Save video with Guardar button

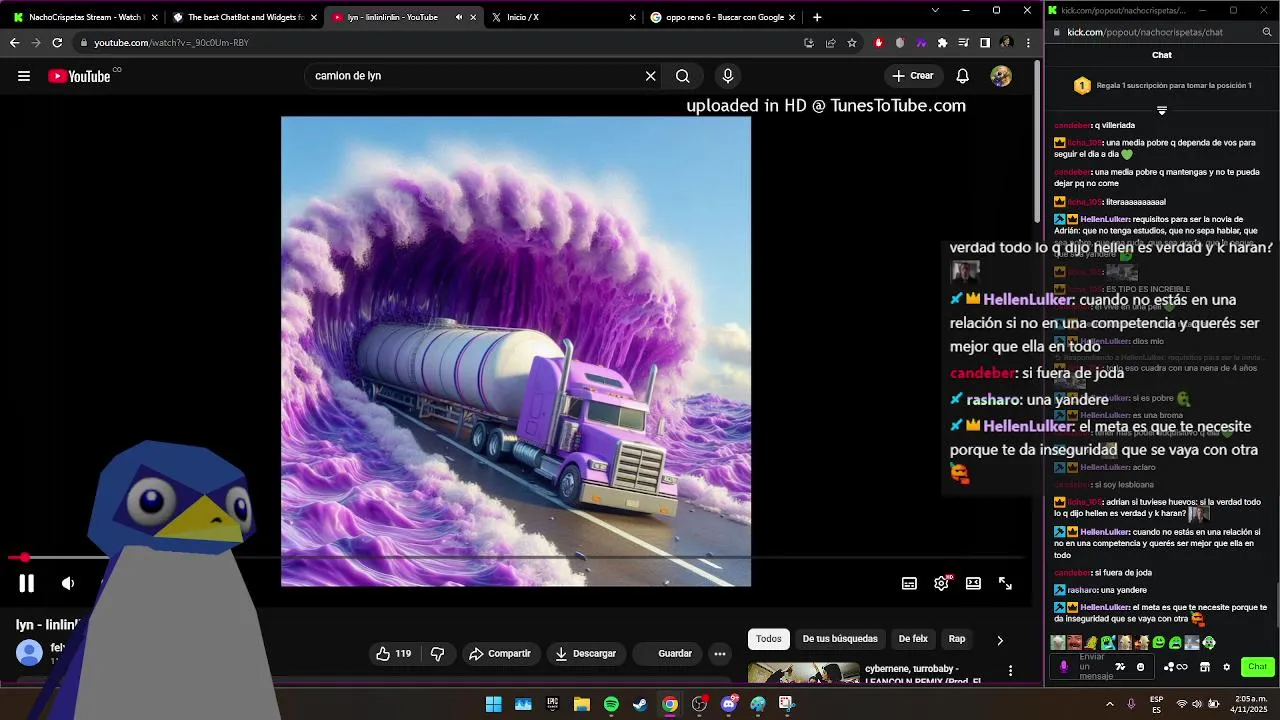click(666, 654)
